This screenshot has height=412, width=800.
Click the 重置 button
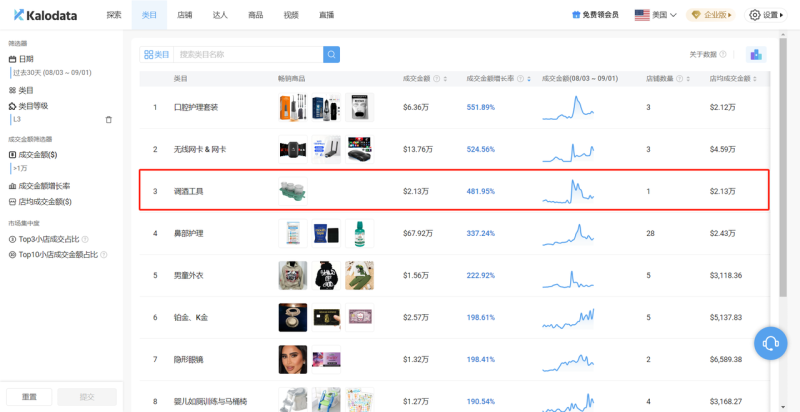[29, 397]
